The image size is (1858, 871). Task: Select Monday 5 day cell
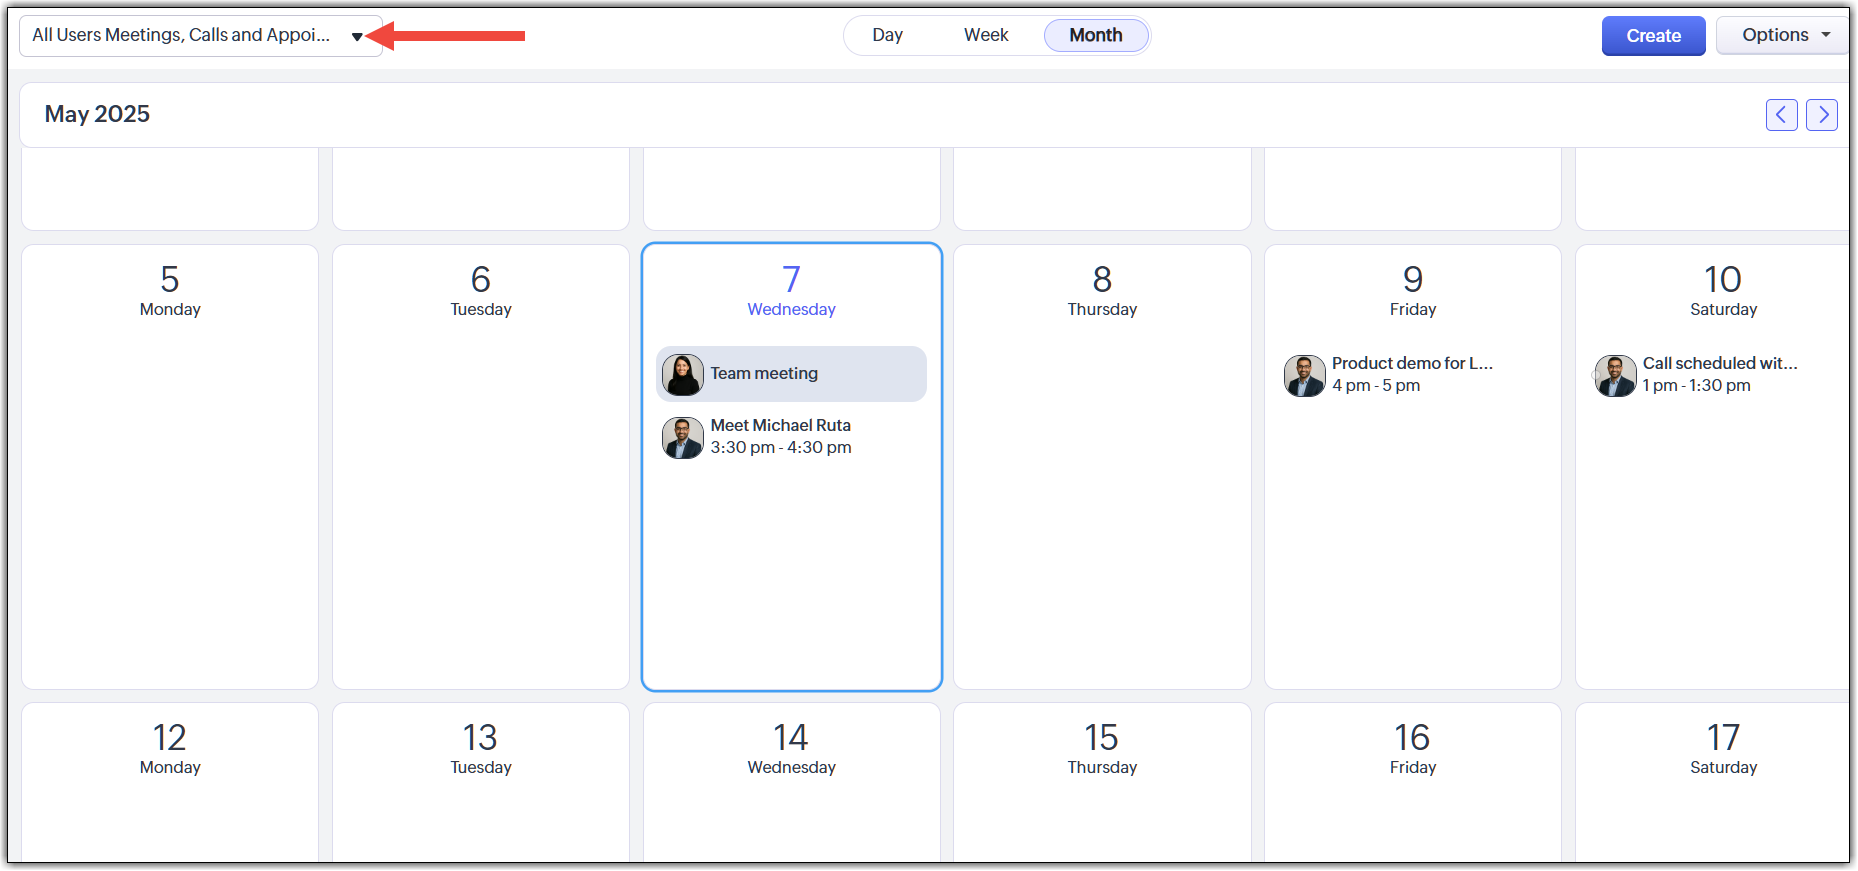point(170,467)
